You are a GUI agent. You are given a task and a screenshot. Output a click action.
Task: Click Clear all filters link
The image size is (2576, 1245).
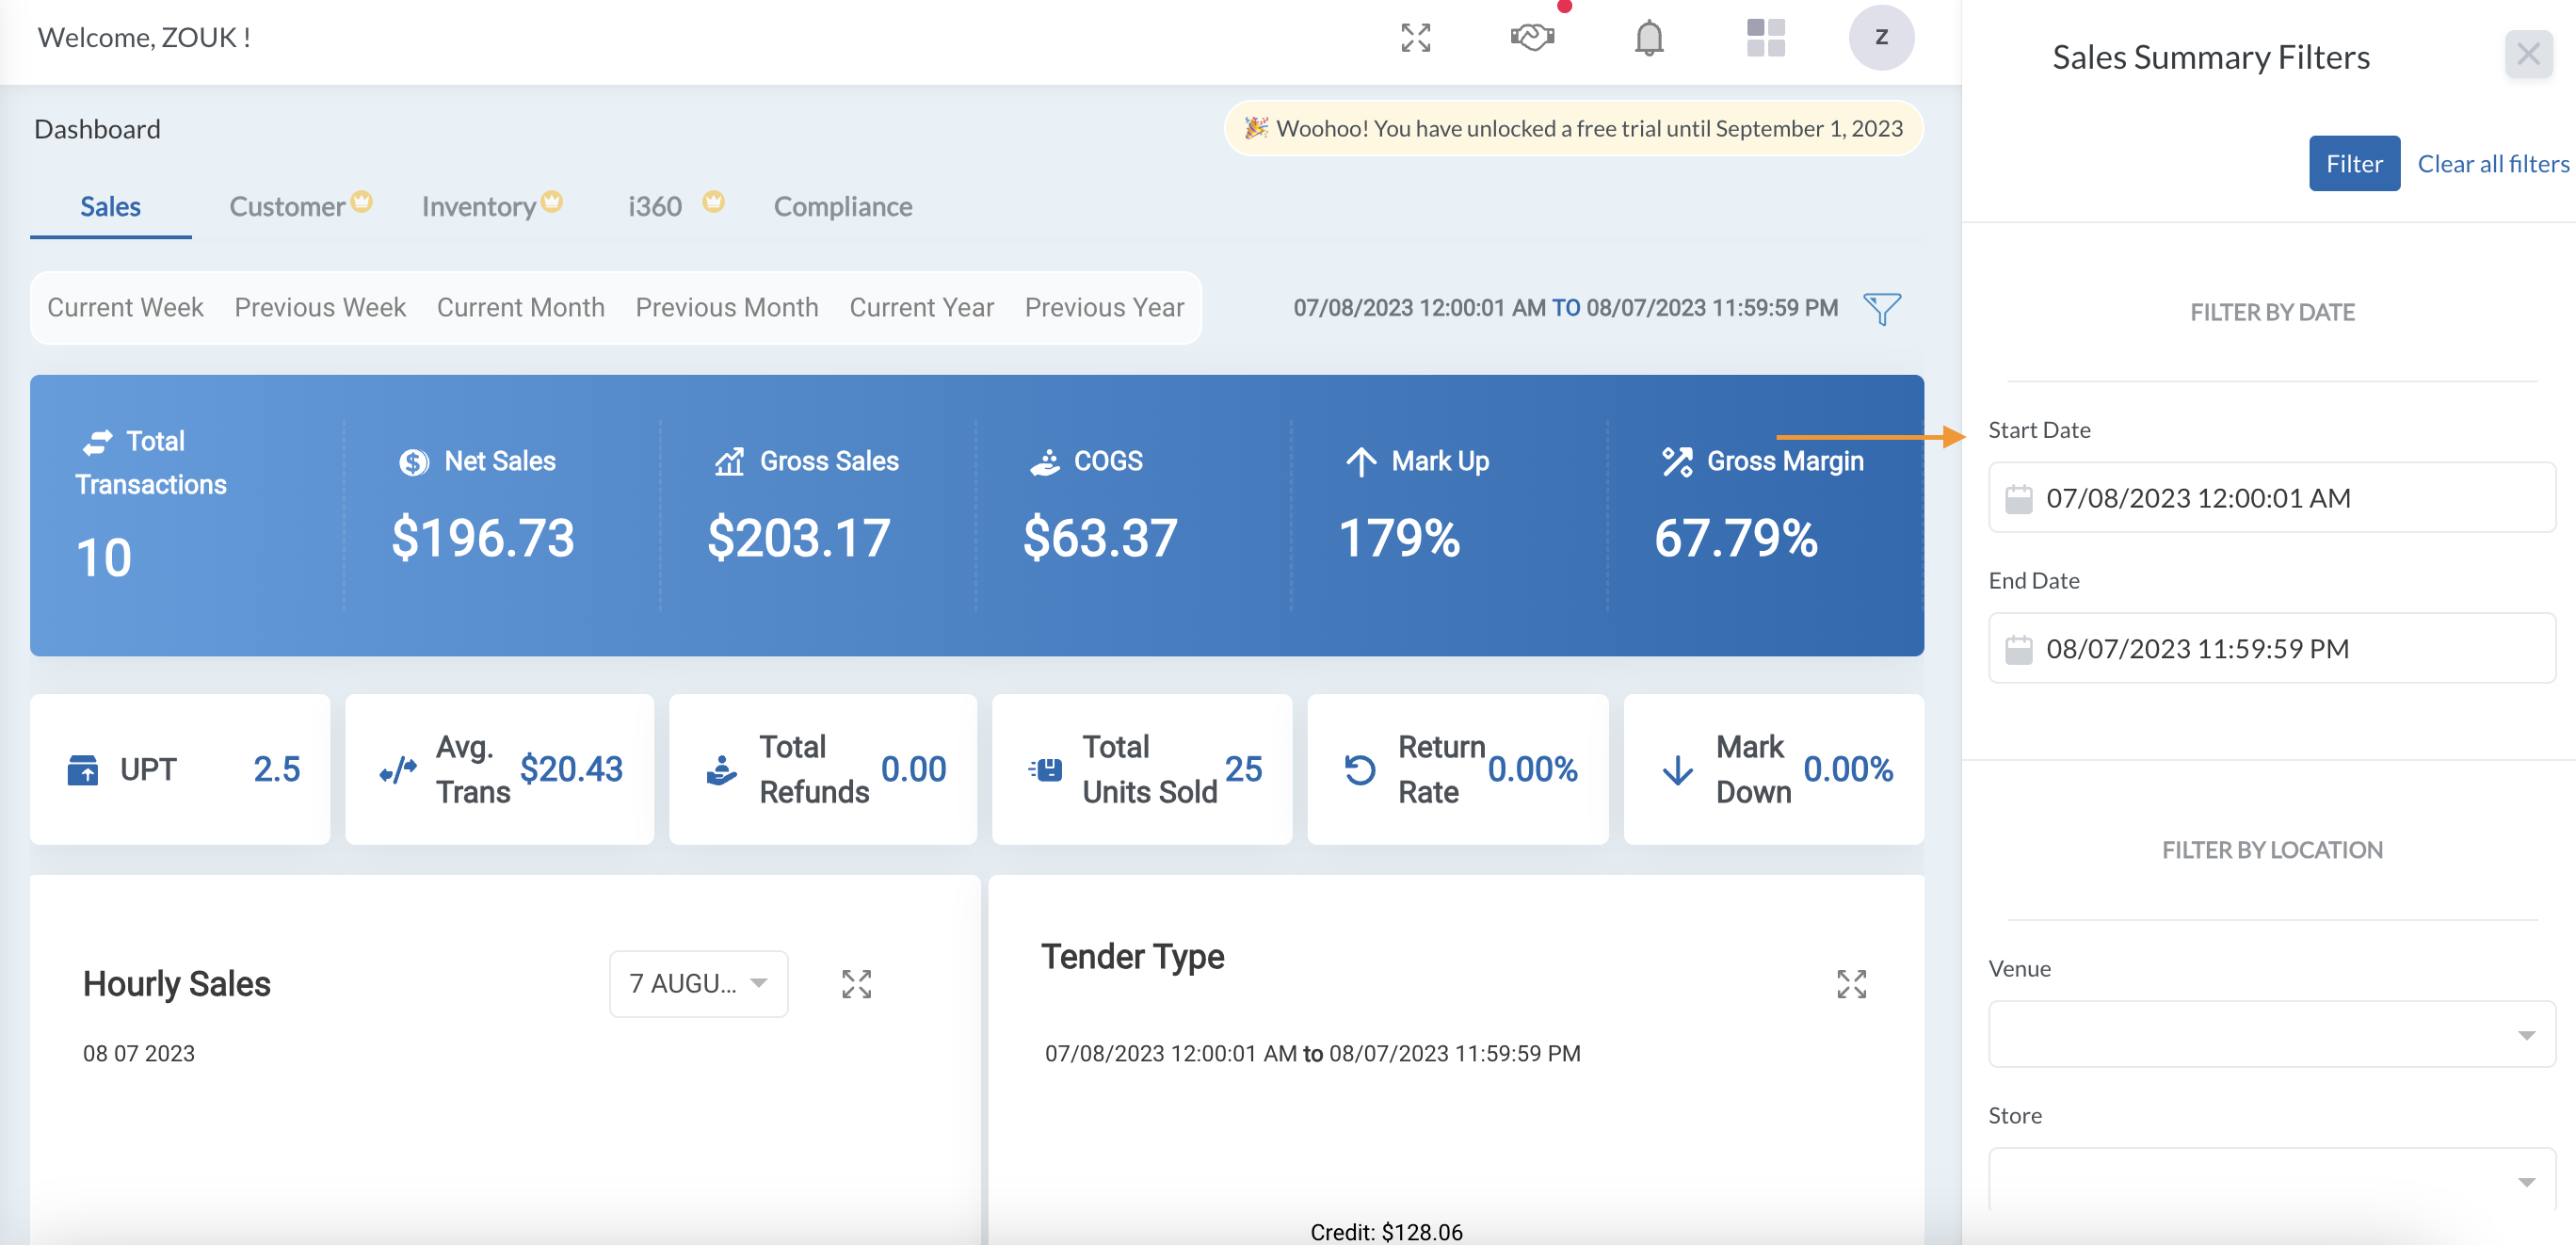pos(2493,163)
